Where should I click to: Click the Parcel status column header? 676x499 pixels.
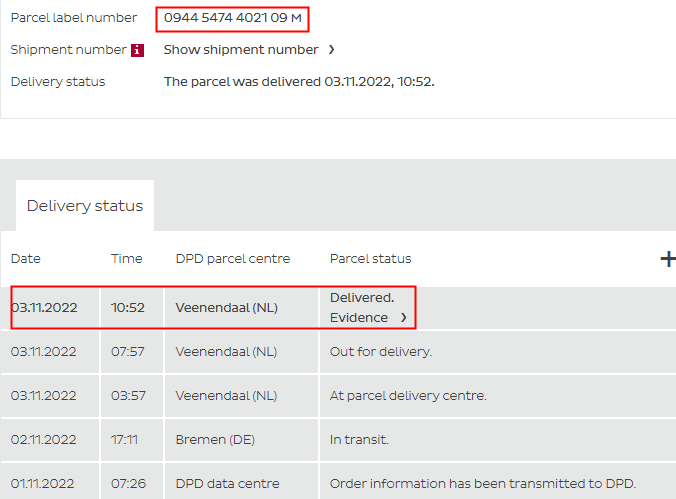(370, 259)
